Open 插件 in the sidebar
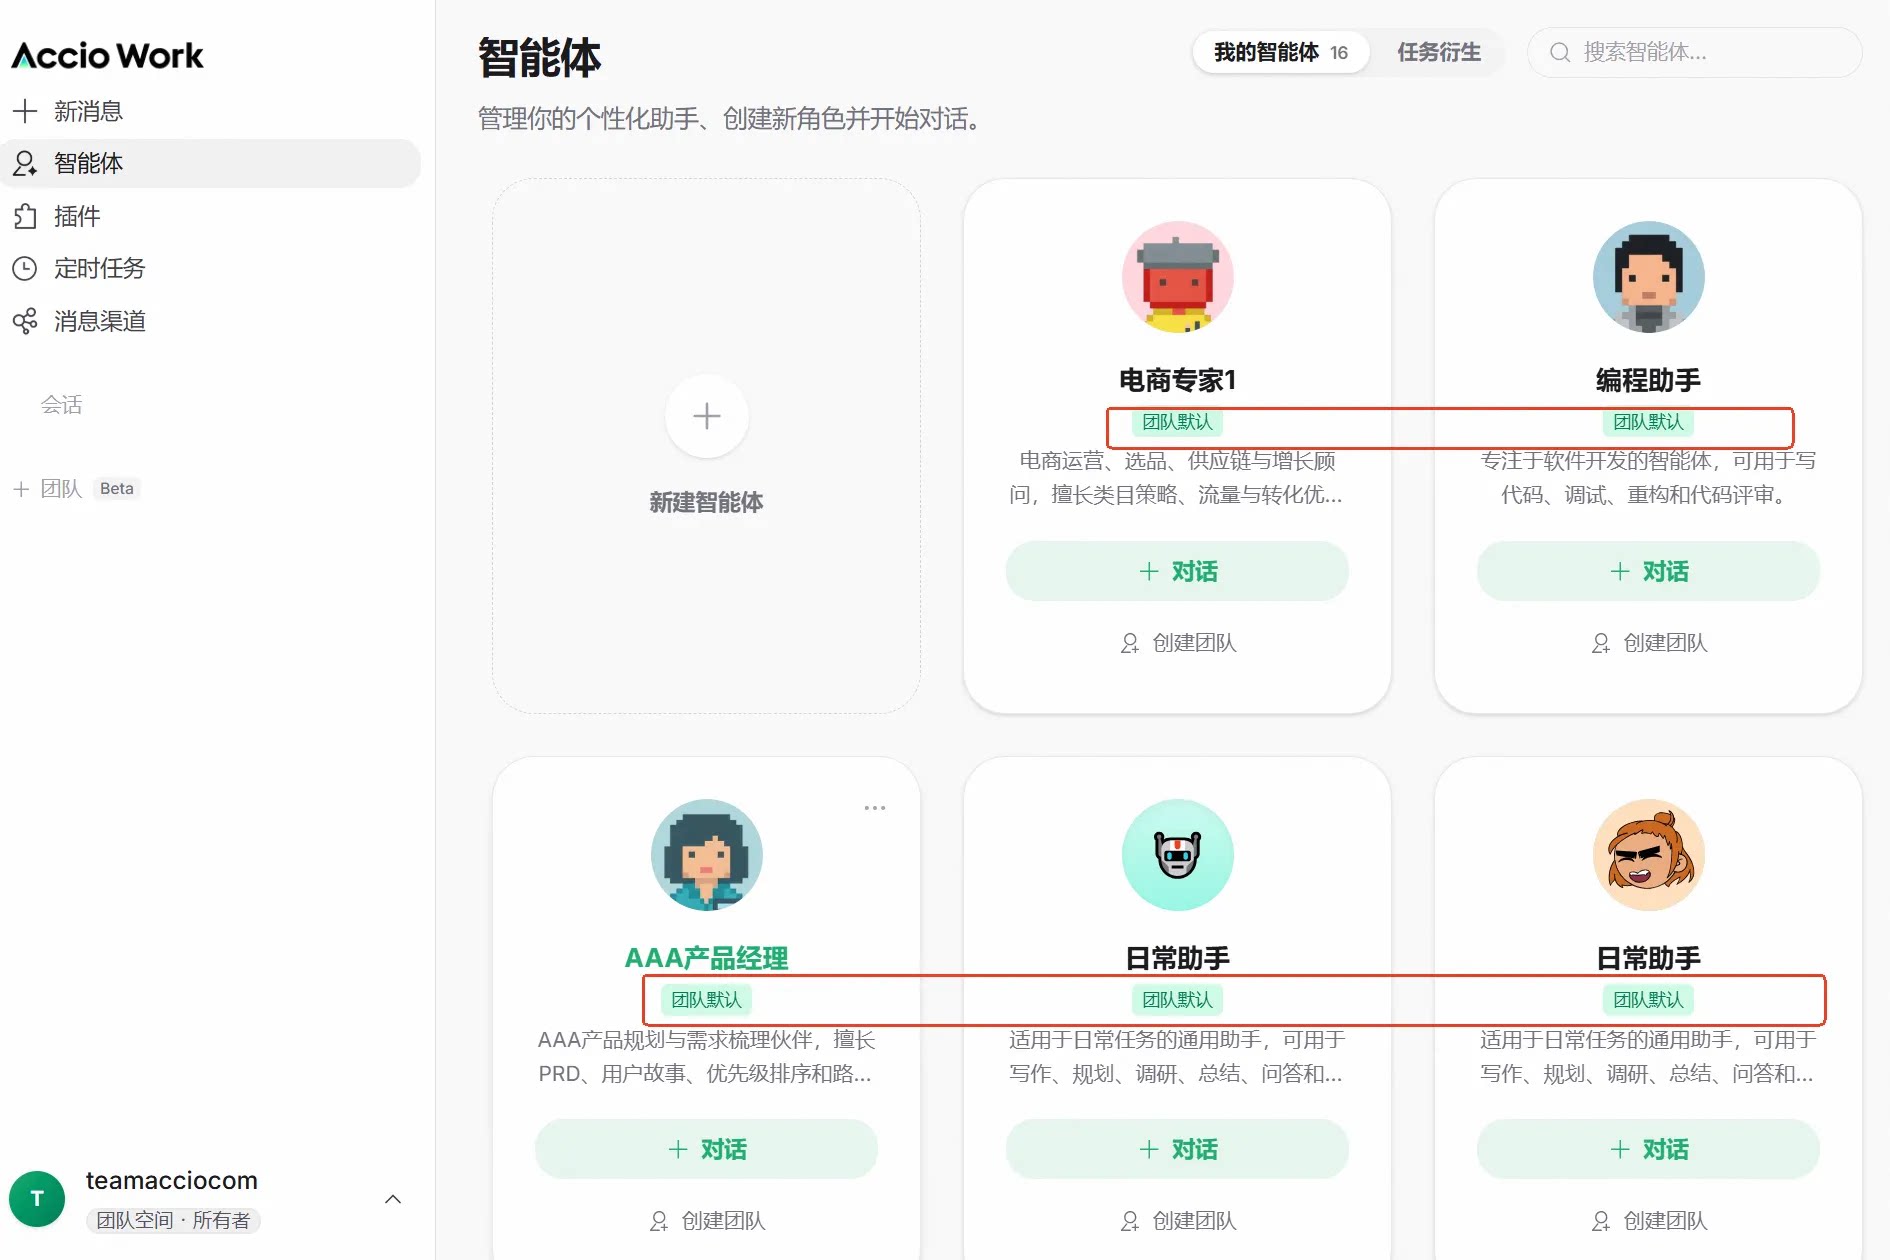Viewport: 1890px width, 1260px height. 210,216
